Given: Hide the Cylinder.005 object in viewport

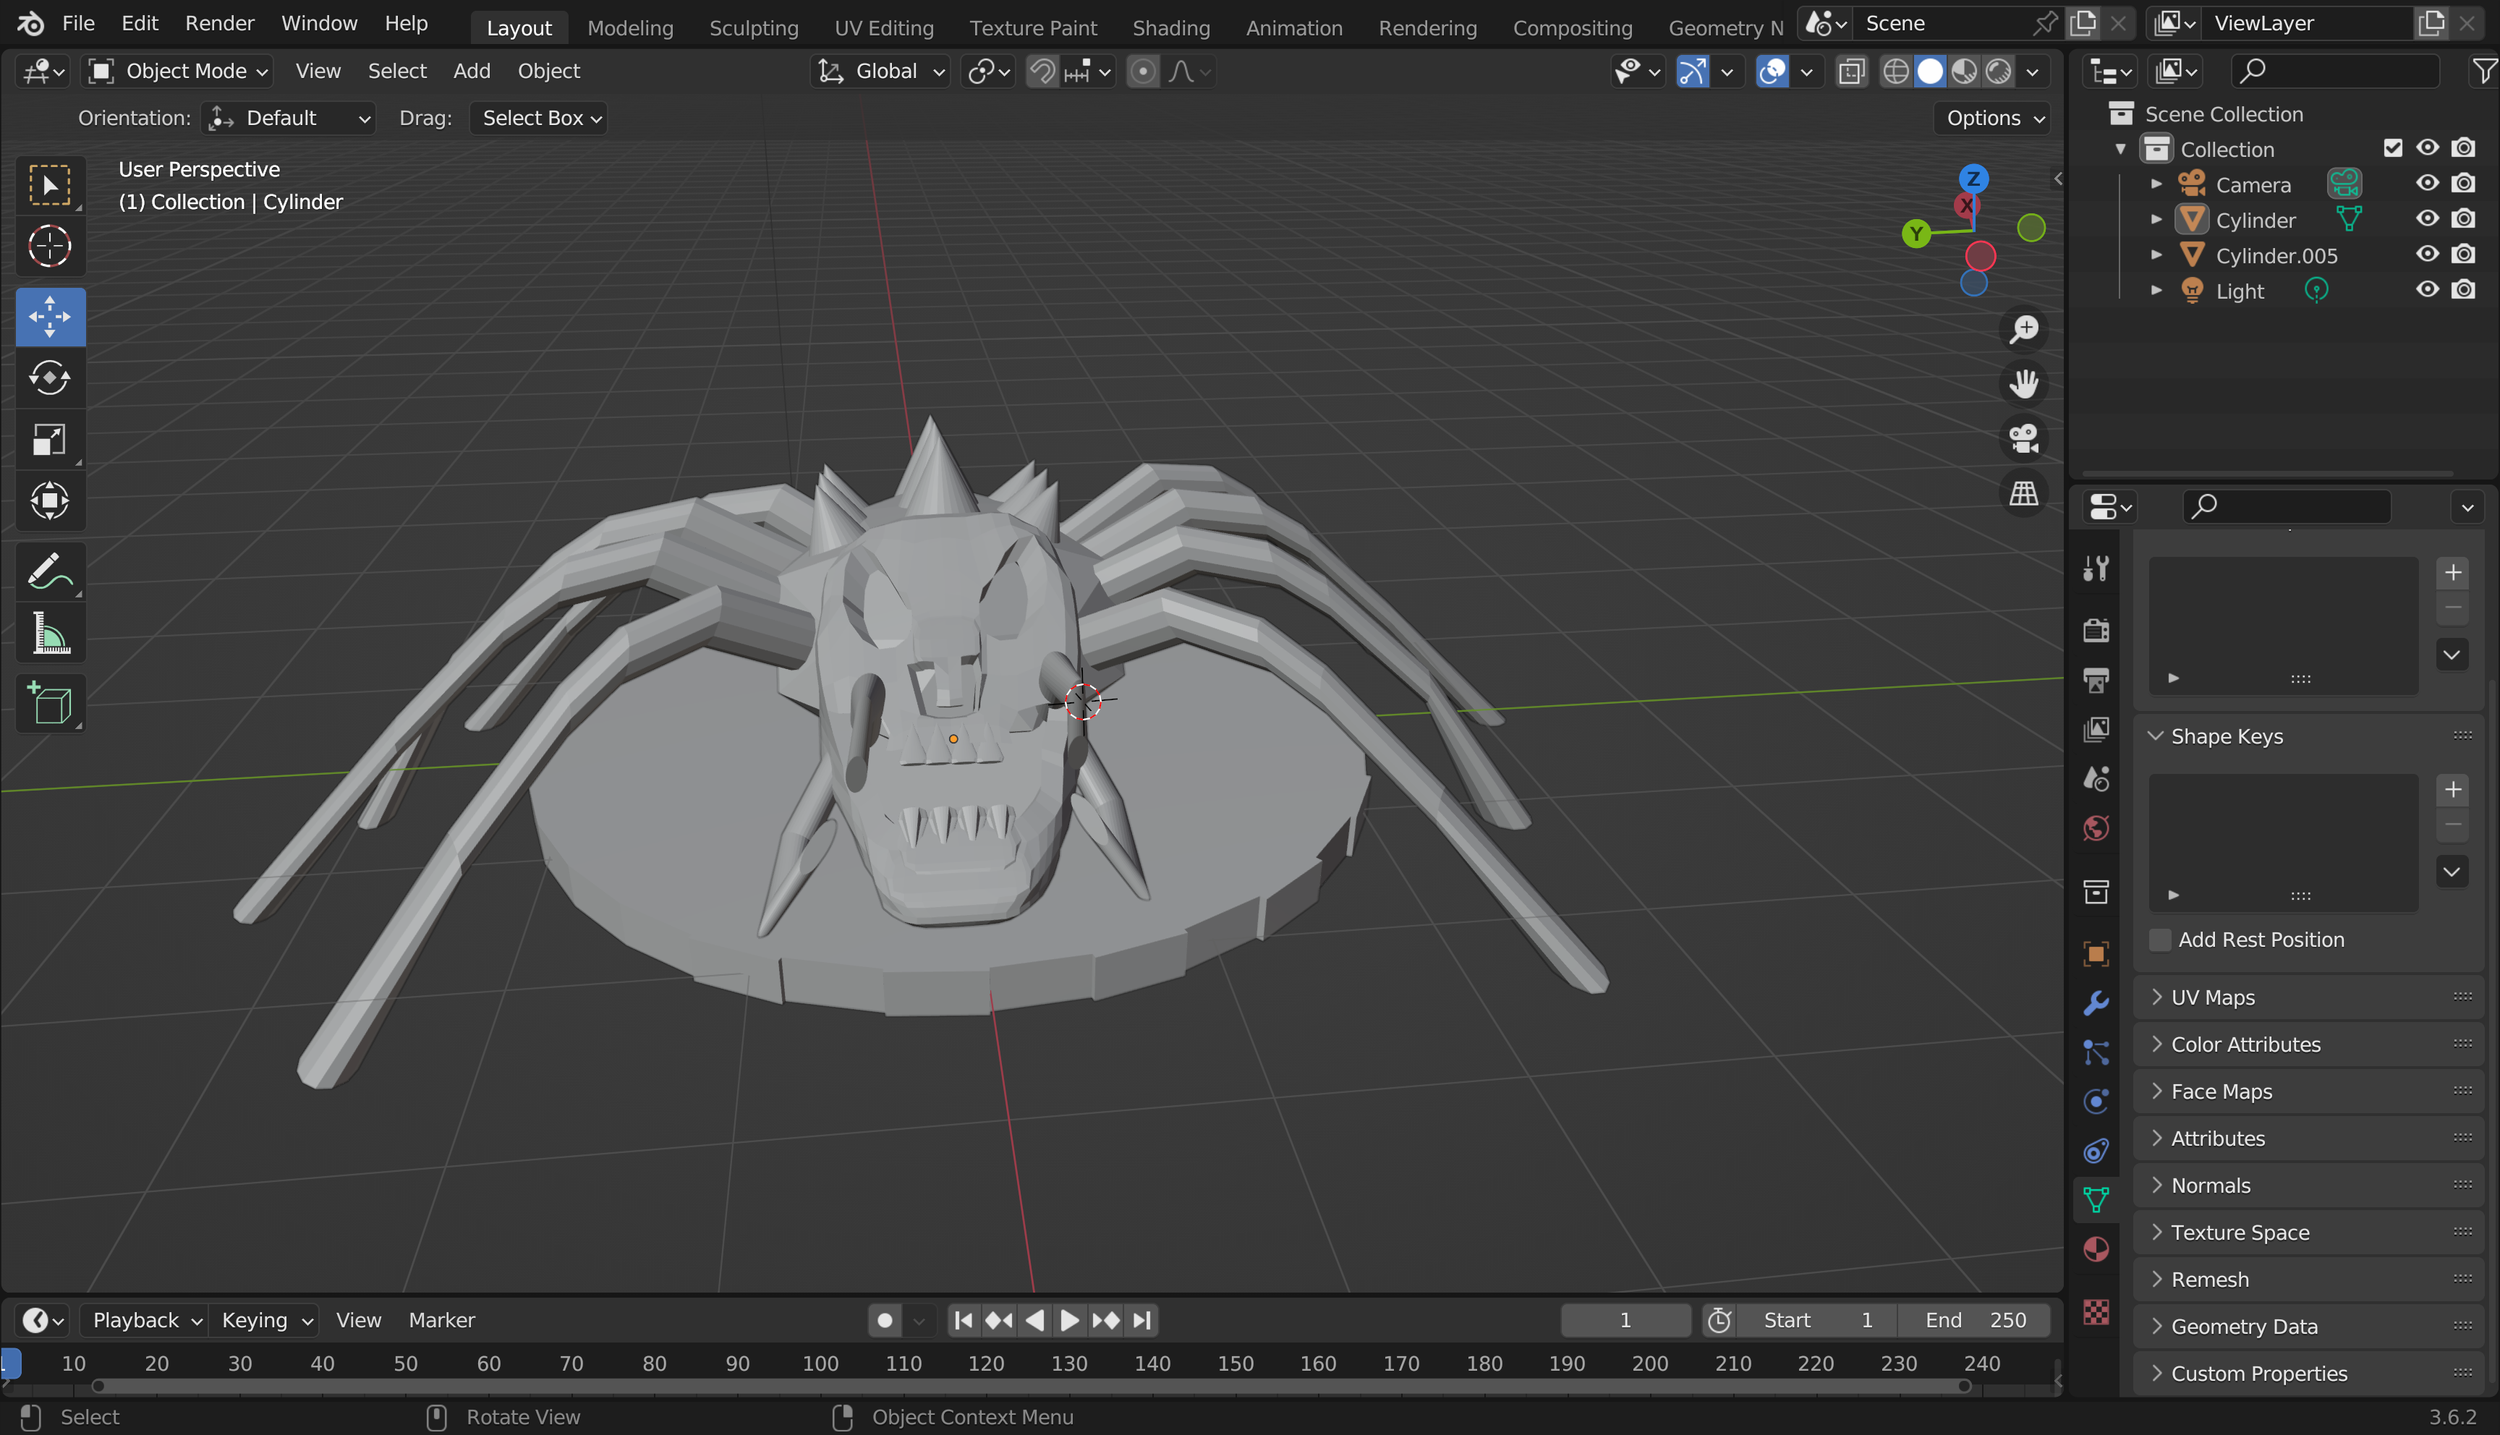Looking at the screenshot, I should coord(2427,254).
